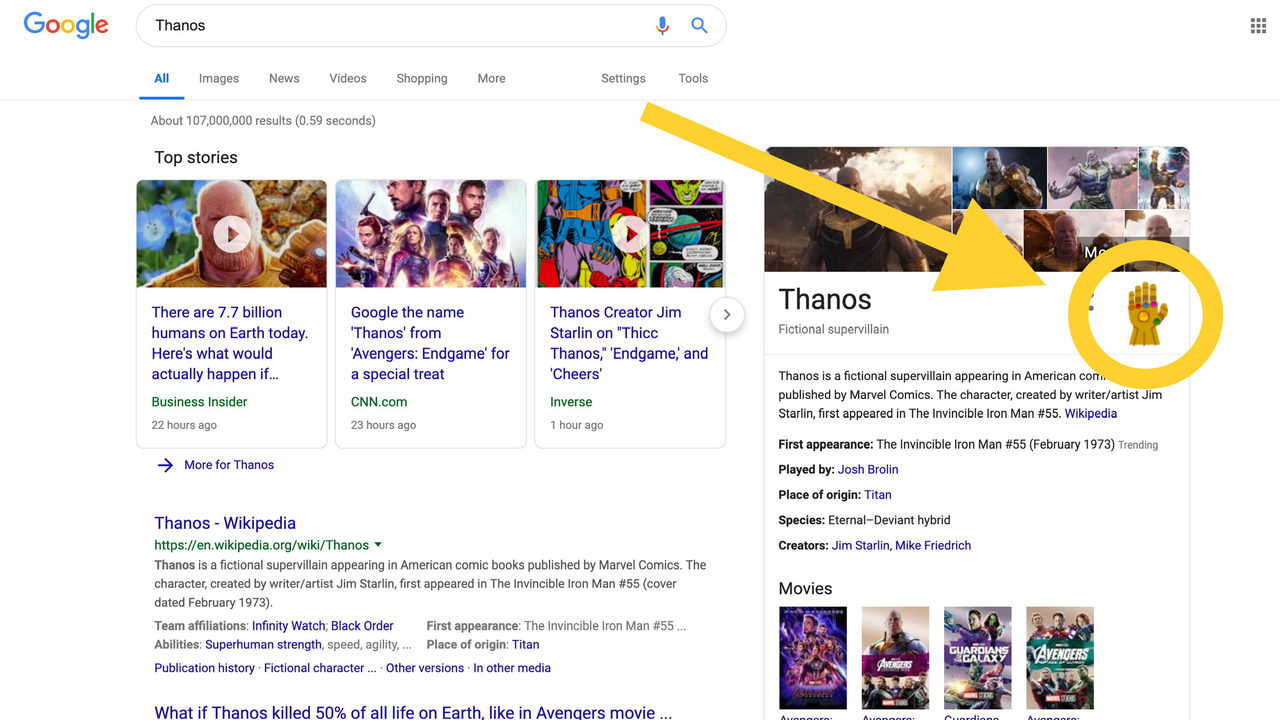Viewport: 1280px width, 720px height.
Task: Play the Inverse Thanos comic video
Action: pos(630,234)
